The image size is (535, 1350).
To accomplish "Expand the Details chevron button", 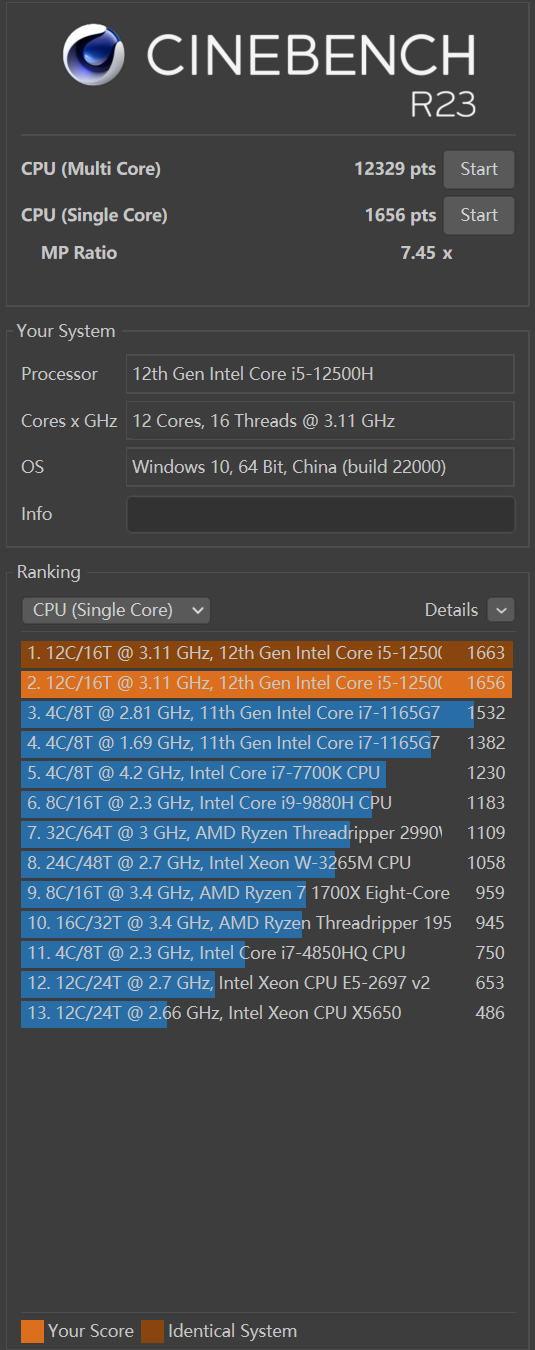I will [501, 610].
